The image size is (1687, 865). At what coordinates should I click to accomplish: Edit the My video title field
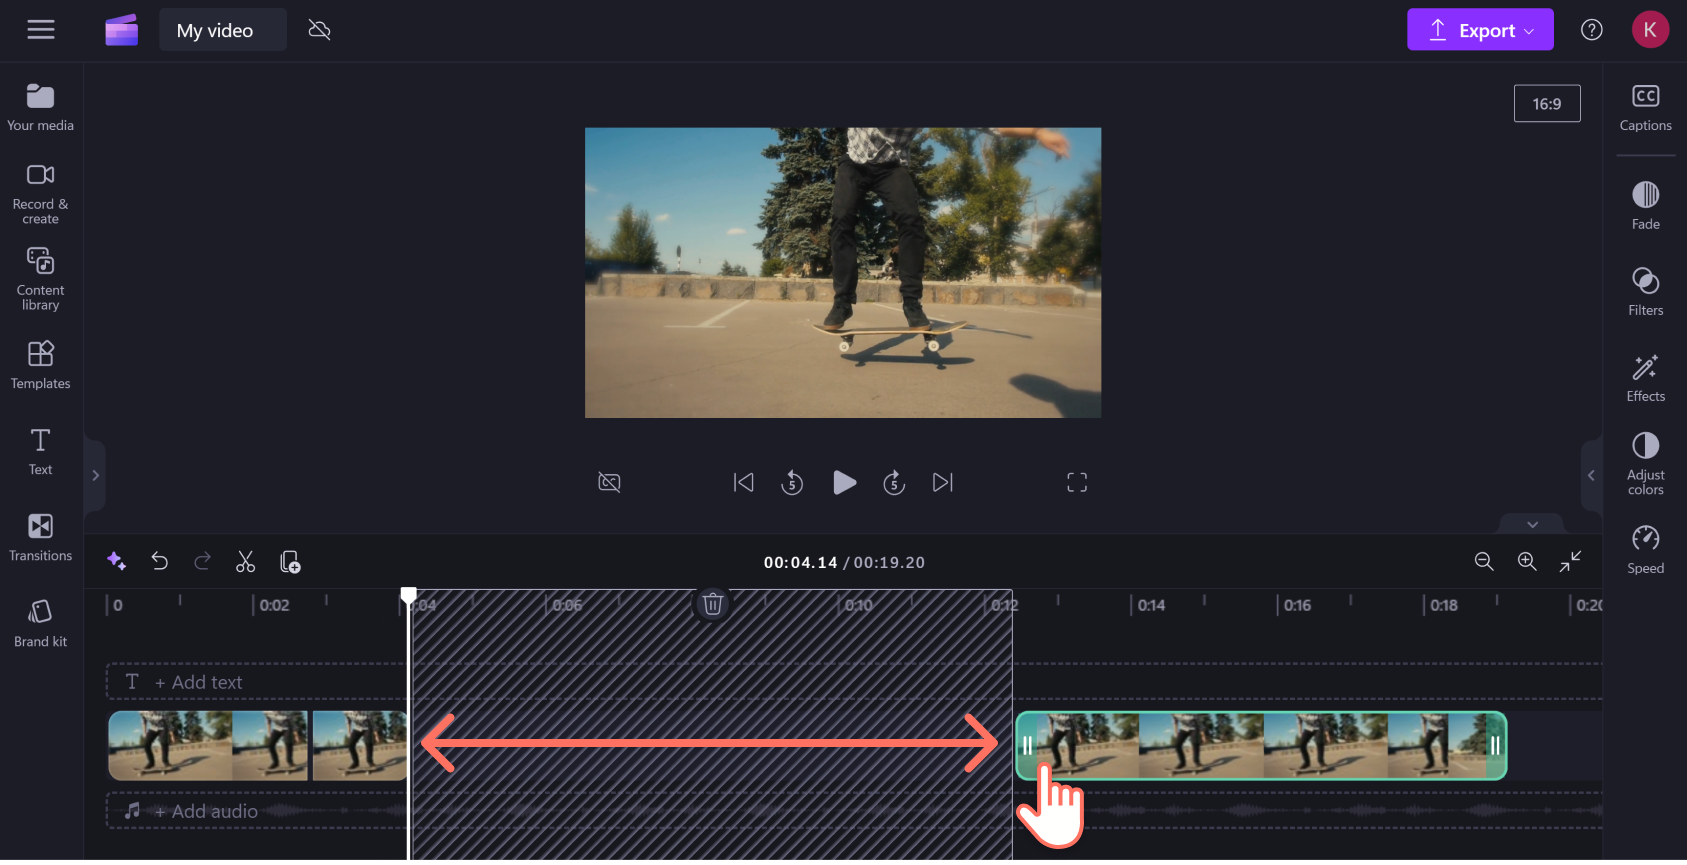point(223,30)
